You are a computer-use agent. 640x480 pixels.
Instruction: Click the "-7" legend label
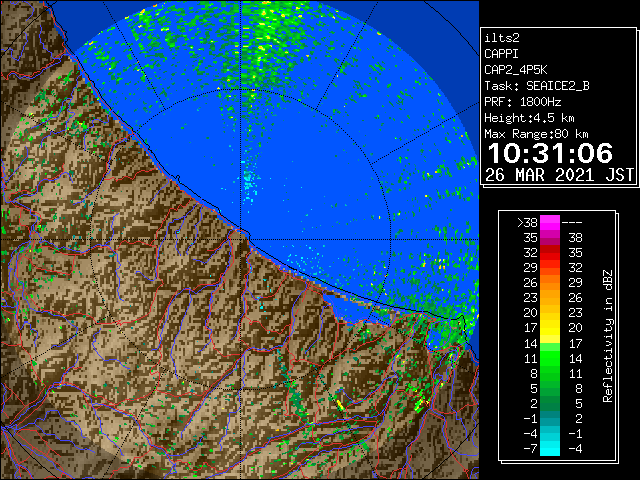coord(530,449)
